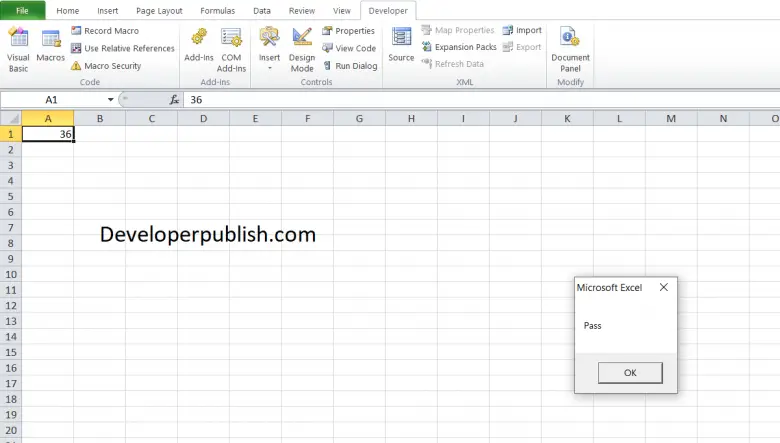Viewport: 780px width, 443px height.
Task: Open the Add-Ins manager
Action: [199, 48]
